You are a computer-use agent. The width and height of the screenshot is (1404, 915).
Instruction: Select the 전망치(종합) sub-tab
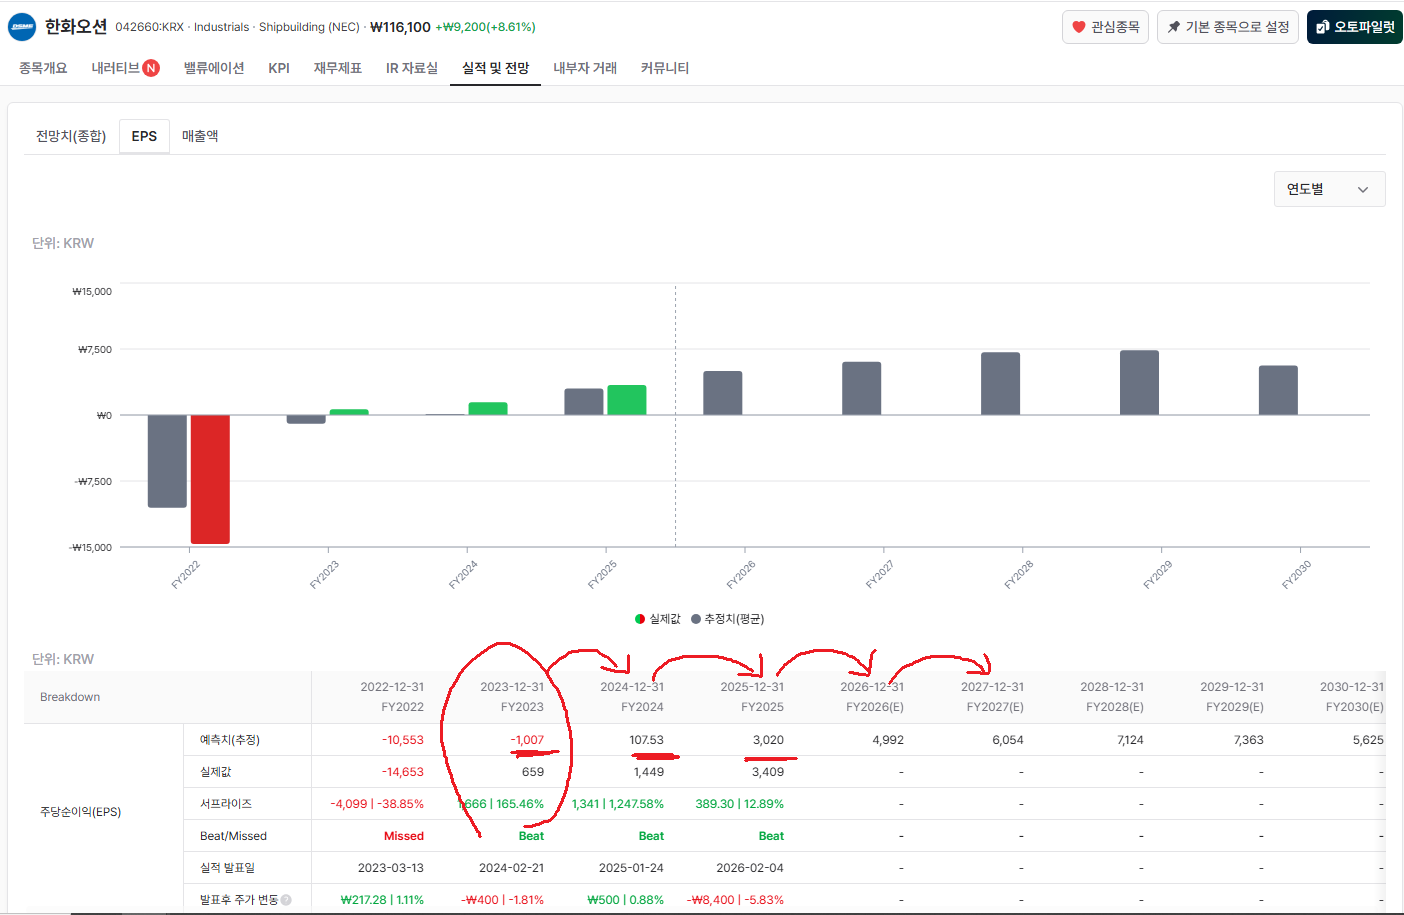click(x=71, y=136)
